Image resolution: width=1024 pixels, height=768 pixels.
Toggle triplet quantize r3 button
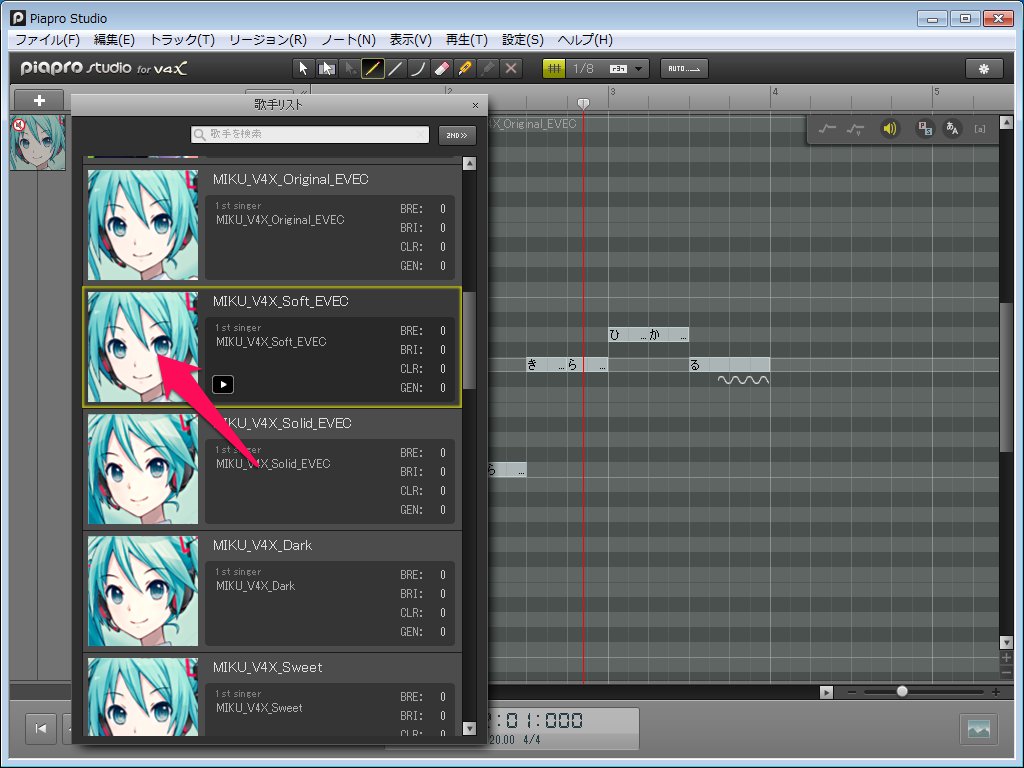click(x=618, y=69)
